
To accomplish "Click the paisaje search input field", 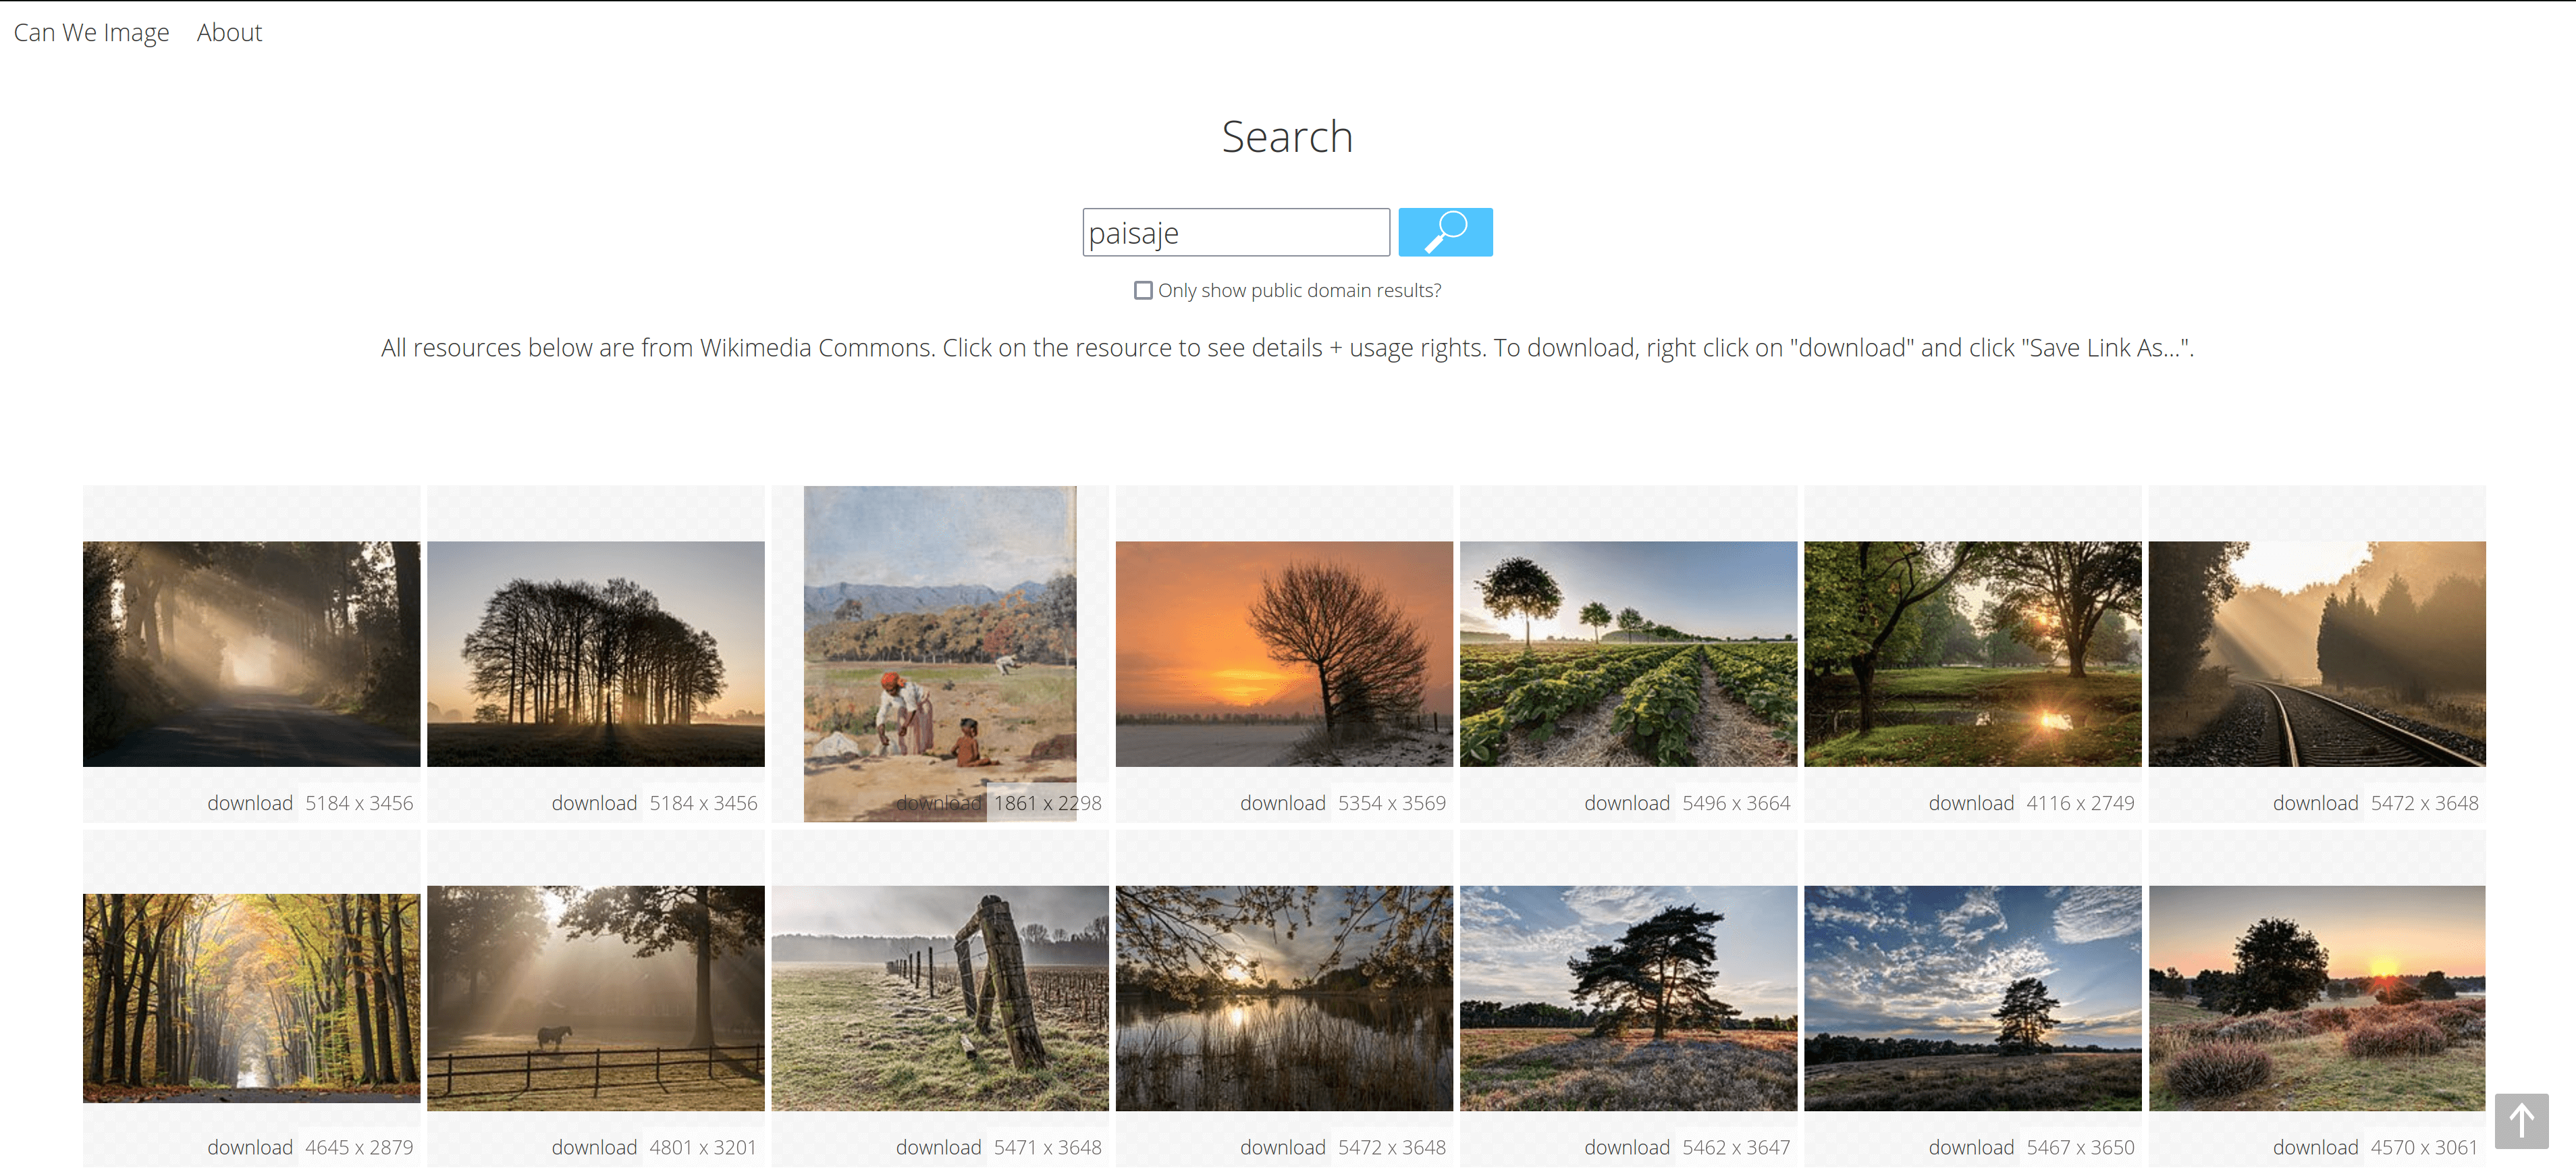I will (1235, 232).
